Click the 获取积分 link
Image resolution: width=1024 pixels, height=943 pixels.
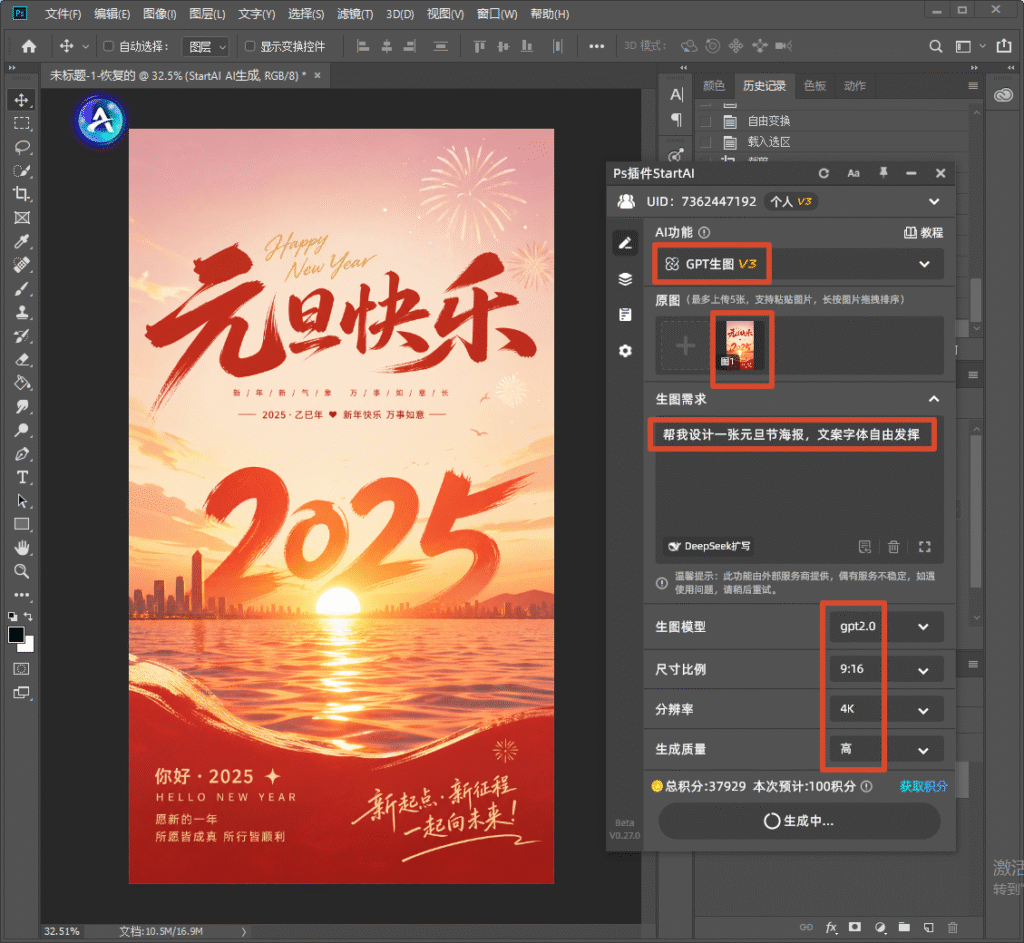[923, 786]
